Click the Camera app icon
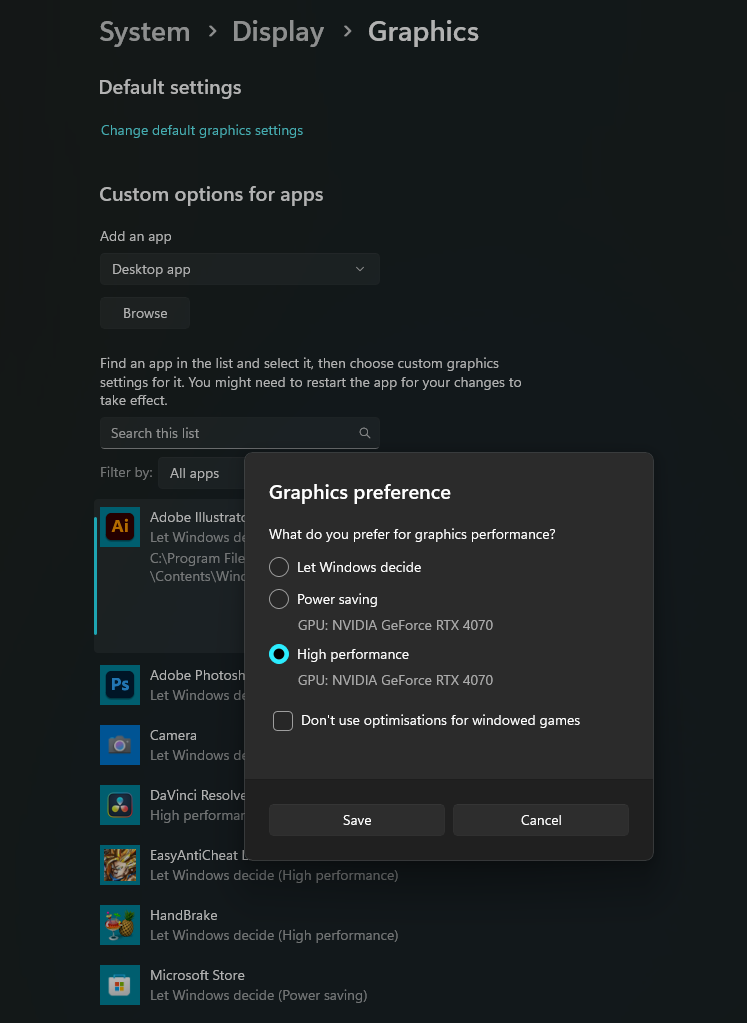The width and height of the screenshot is (747, 1023). (120, 744)
